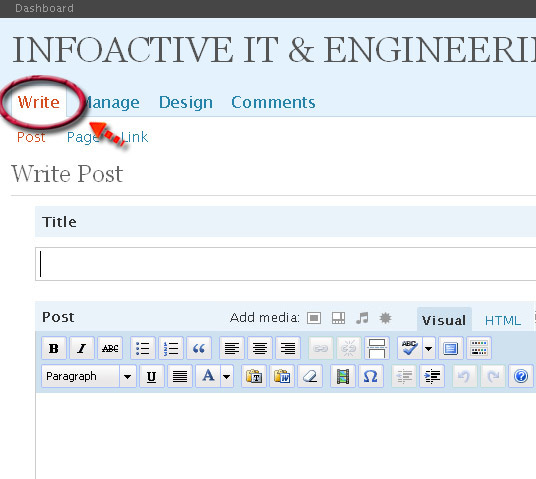
Task: Open text color picker dropdown arrow
Action: point(227,376)
